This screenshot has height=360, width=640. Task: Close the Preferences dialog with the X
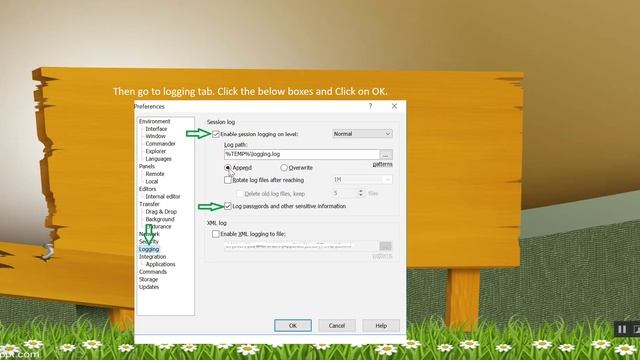394,106
